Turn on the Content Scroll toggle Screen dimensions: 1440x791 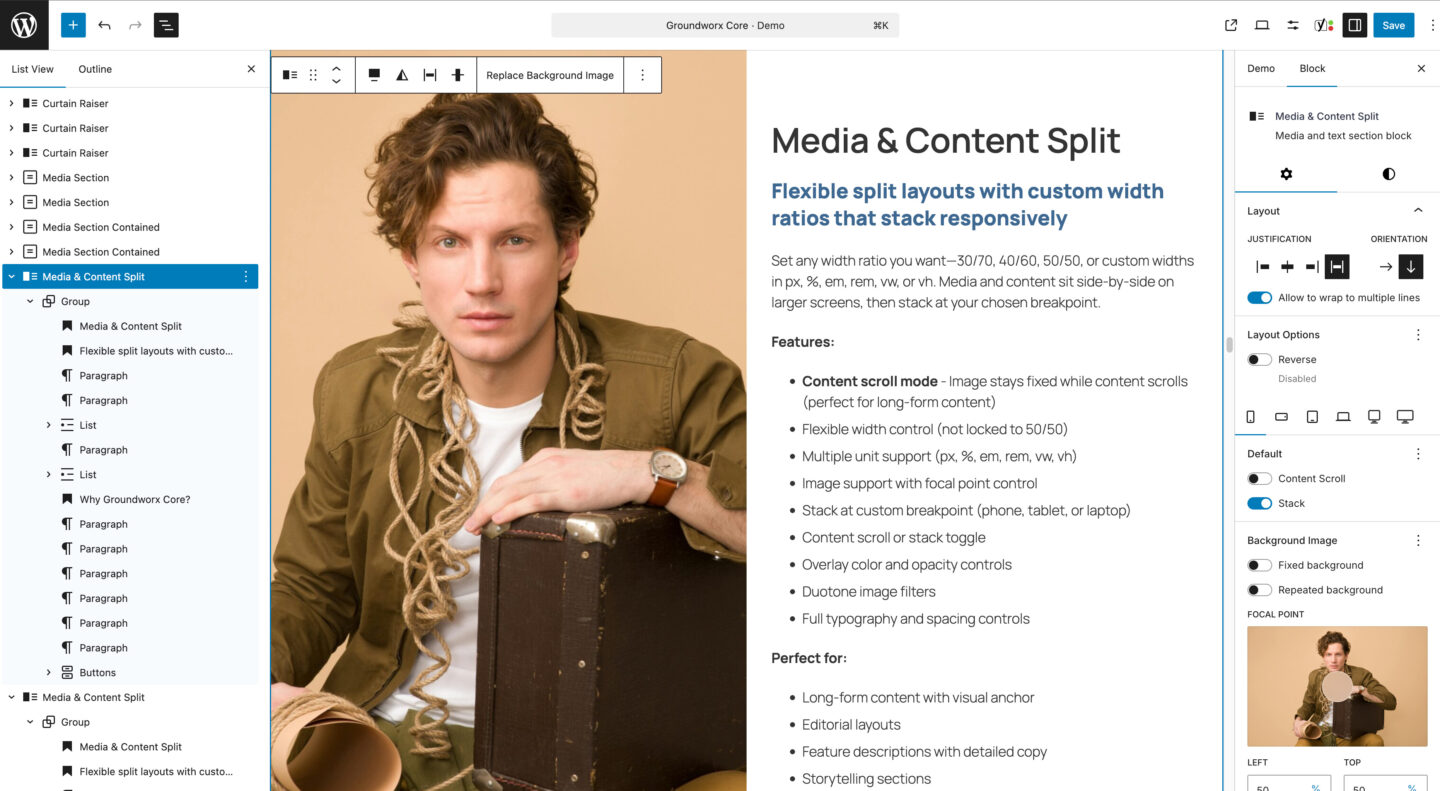1259,478
